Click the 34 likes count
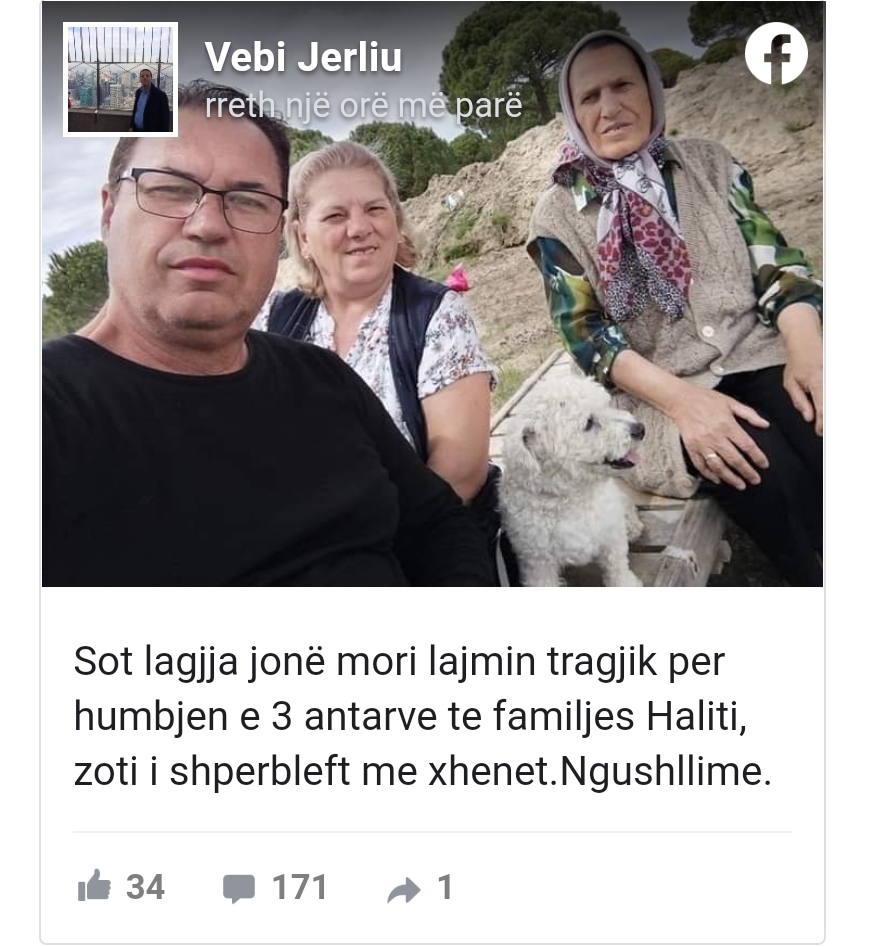The height and width of the screenshot is (947, 884). tap(146, 887)
